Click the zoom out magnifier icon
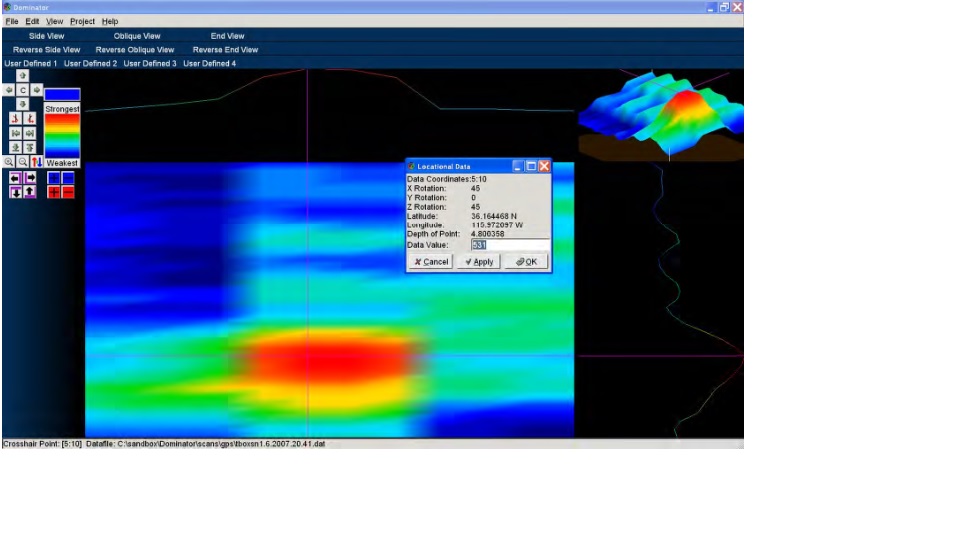Viewport: 960px width, 540px height. point(23,161)
